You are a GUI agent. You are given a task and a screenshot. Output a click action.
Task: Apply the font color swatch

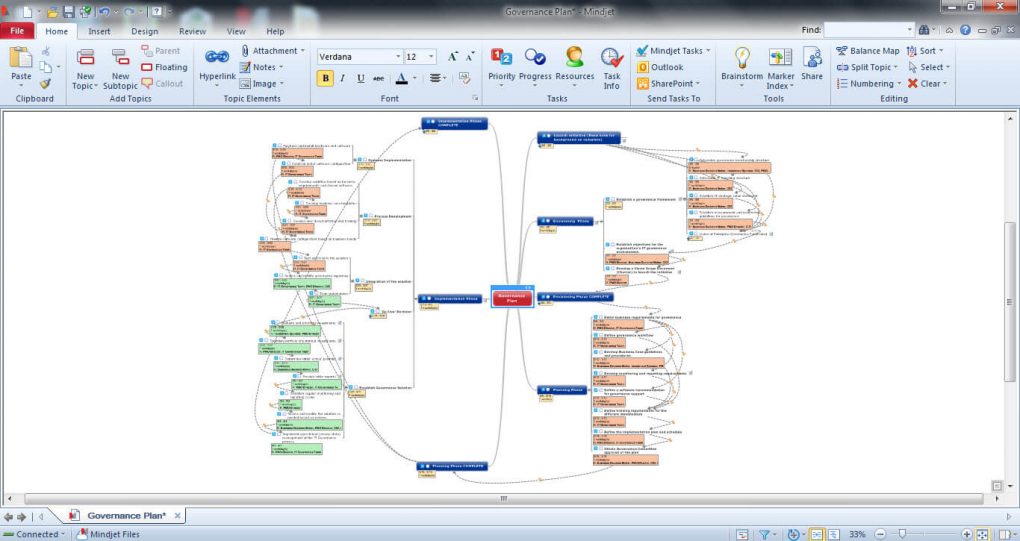tap(401, 78)
